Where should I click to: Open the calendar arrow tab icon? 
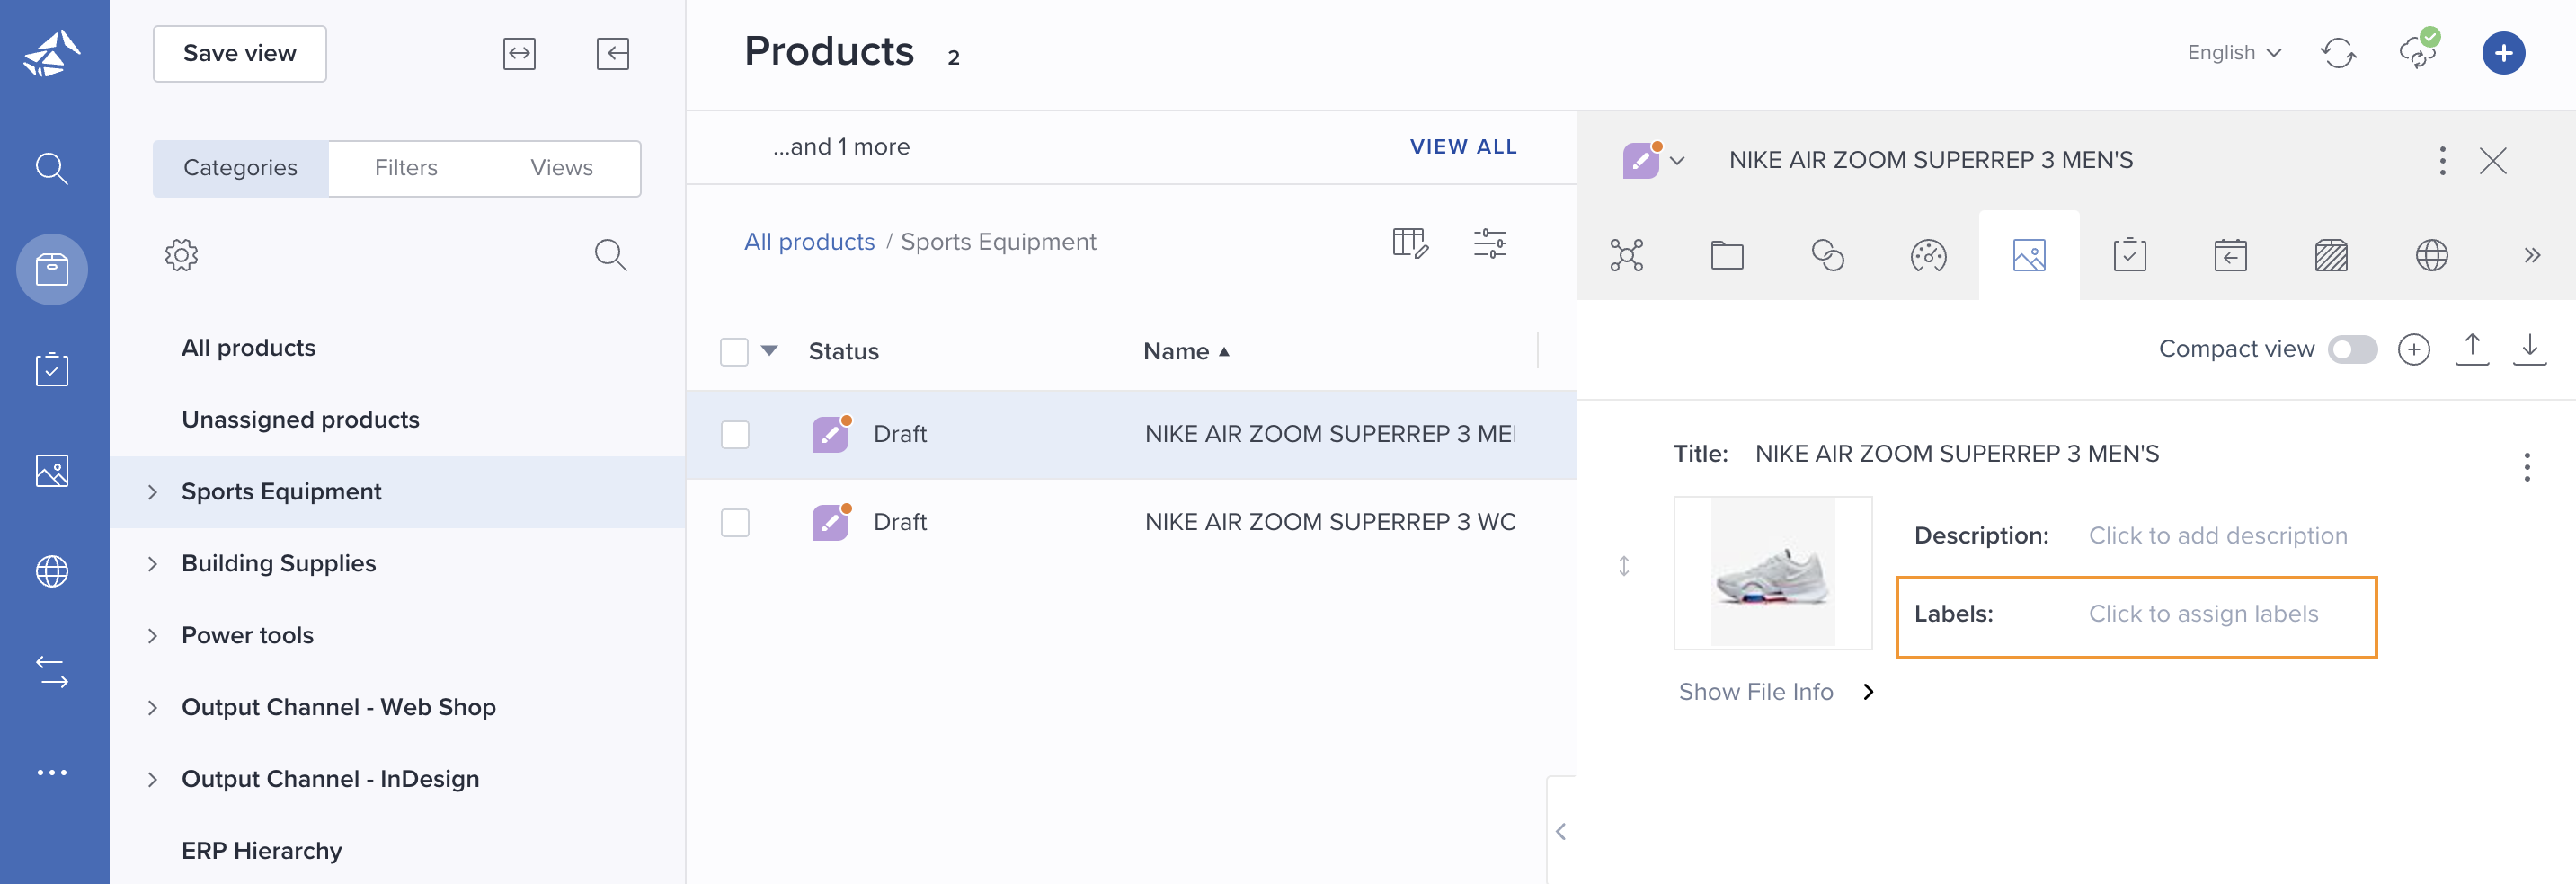pos(2231,256)
